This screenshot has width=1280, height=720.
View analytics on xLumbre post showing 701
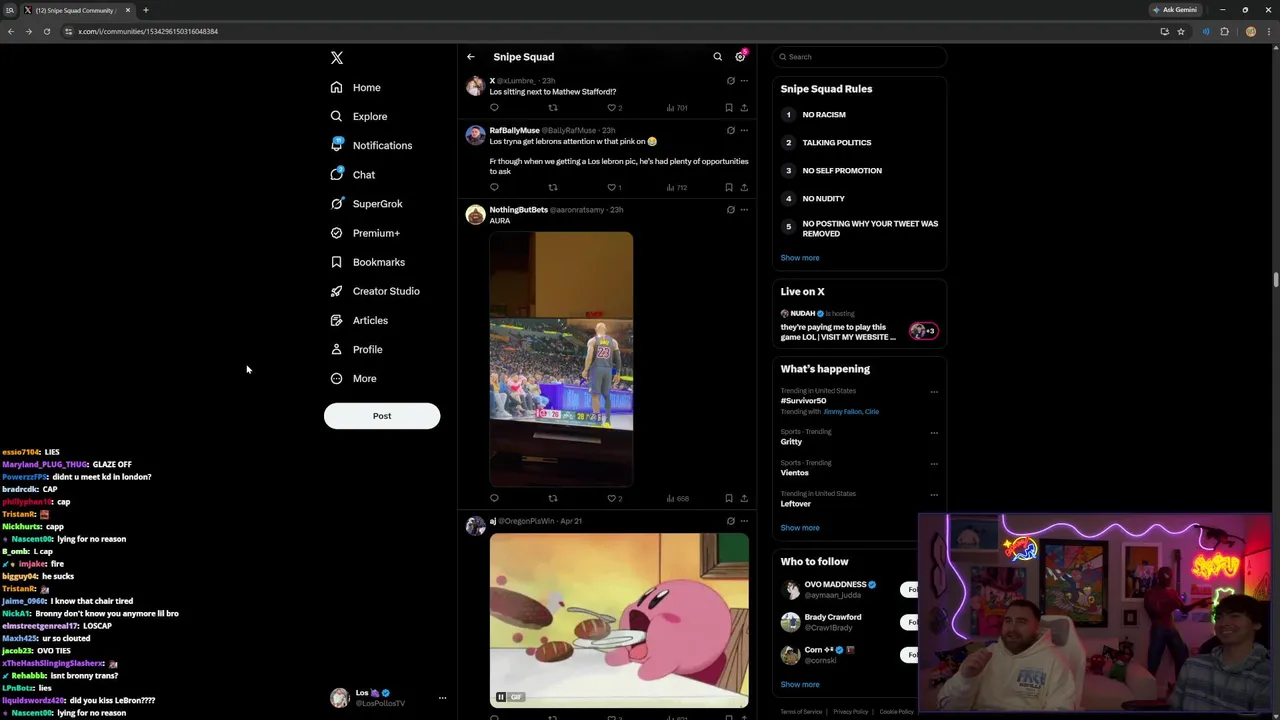pyautogui.click(x=677, y=108)
